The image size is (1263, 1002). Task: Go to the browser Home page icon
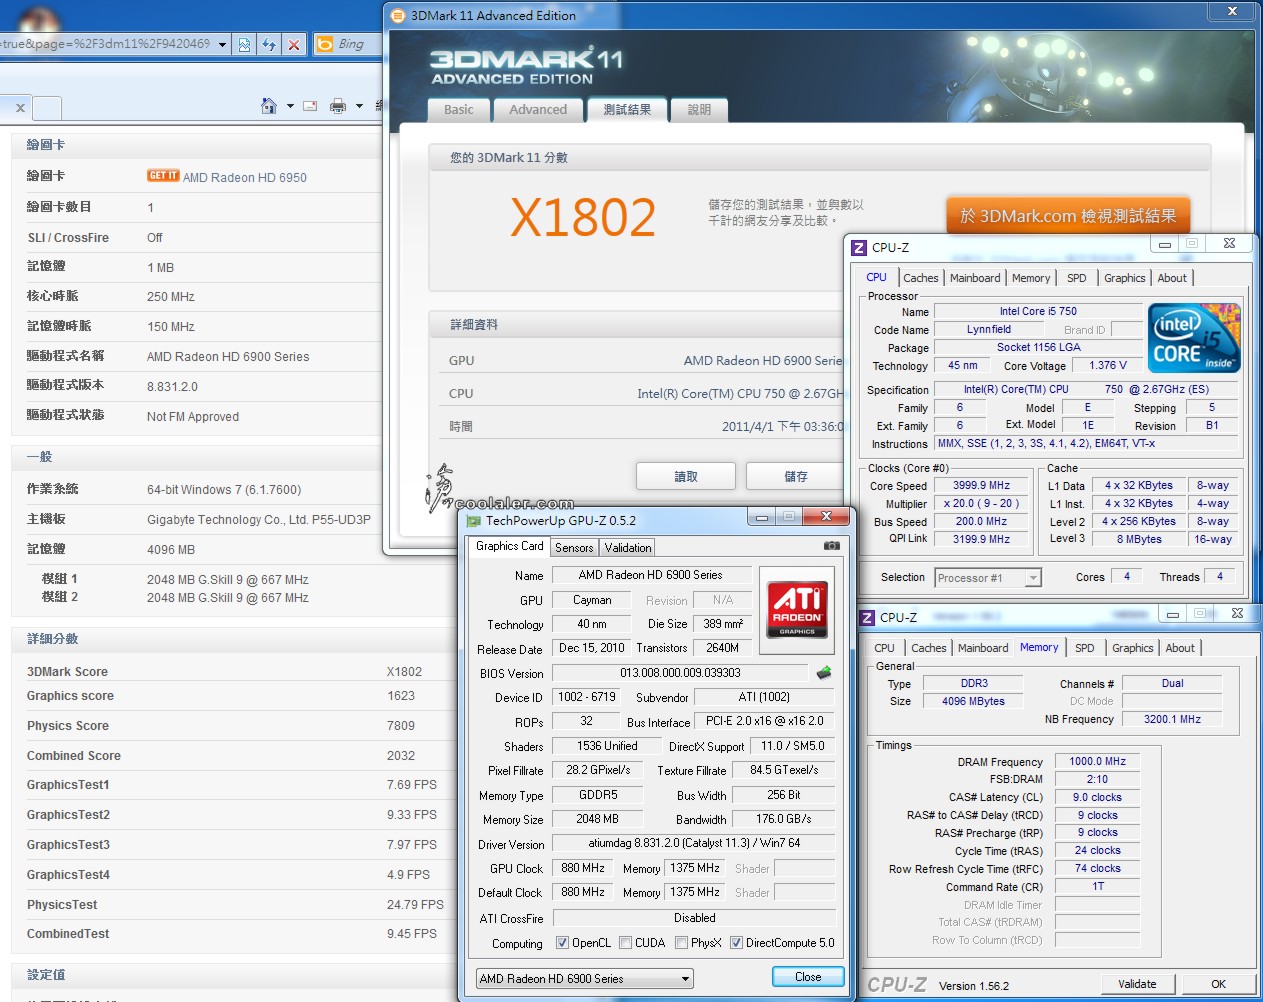pyautogui.click(x=268, y=105)
